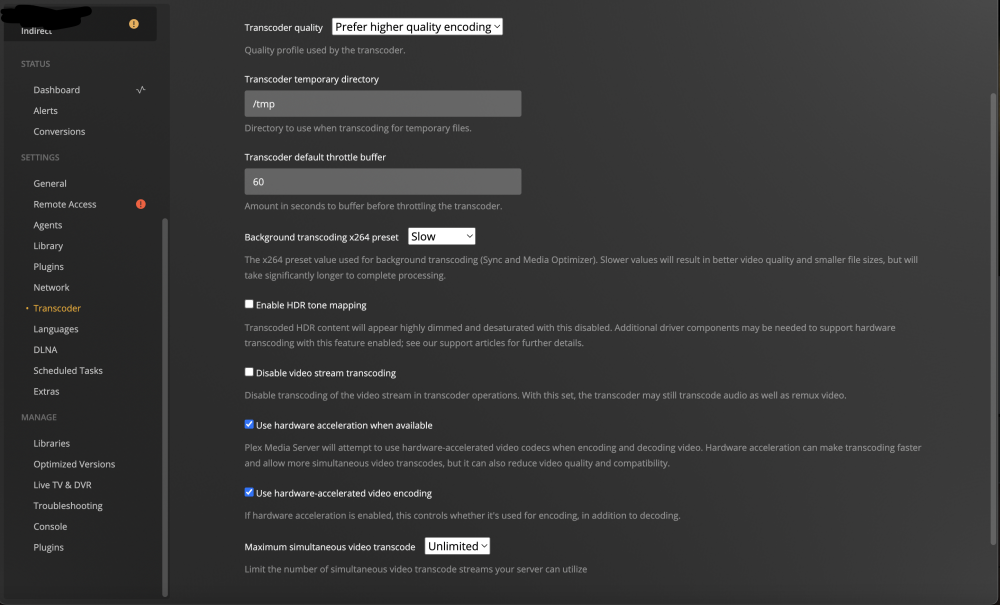Uncheck Use hardware acceleration when available
The image size is (1000, 605).
click(249, 424)
